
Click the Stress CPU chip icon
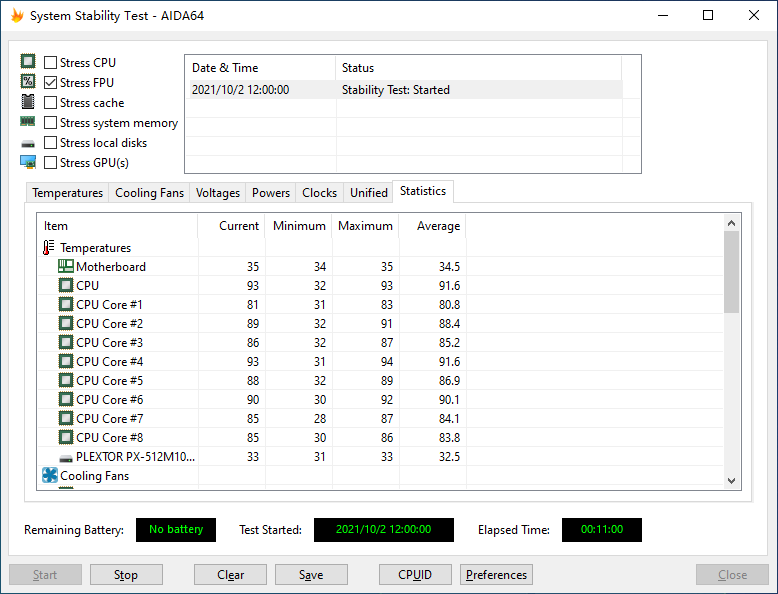28,62
